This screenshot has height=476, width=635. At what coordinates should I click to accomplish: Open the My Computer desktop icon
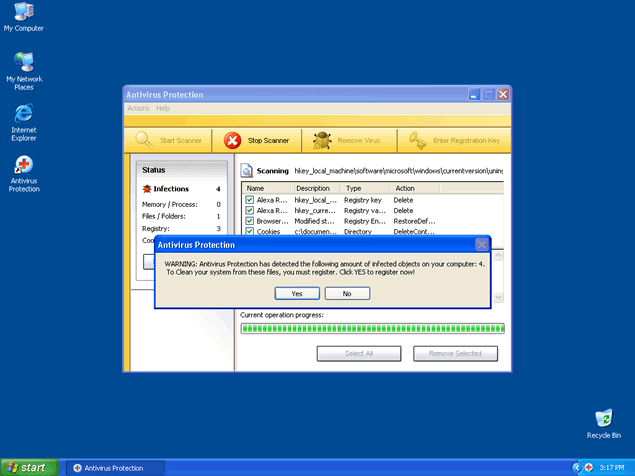pyautogui.click(x=23, y=13)
